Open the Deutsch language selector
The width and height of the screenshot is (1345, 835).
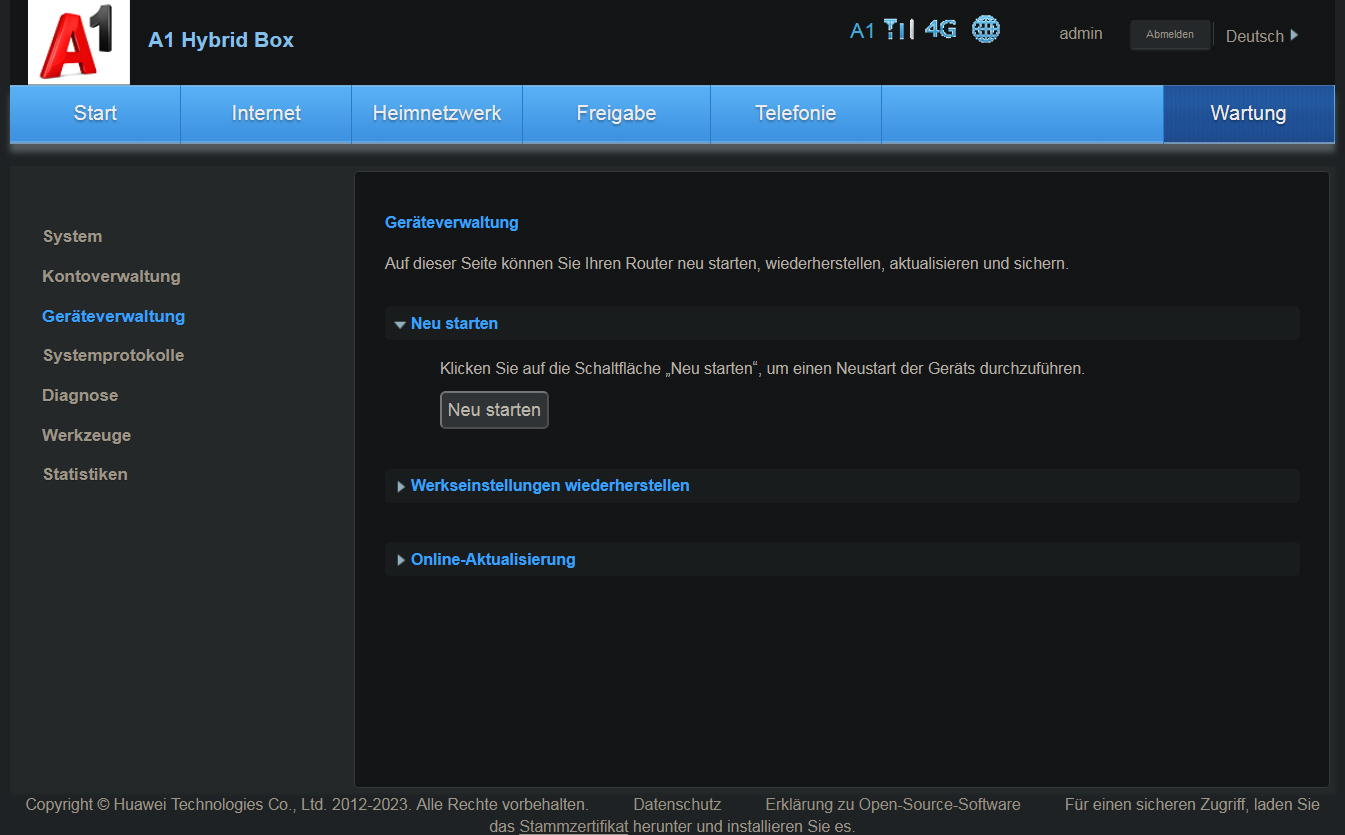1262,36
